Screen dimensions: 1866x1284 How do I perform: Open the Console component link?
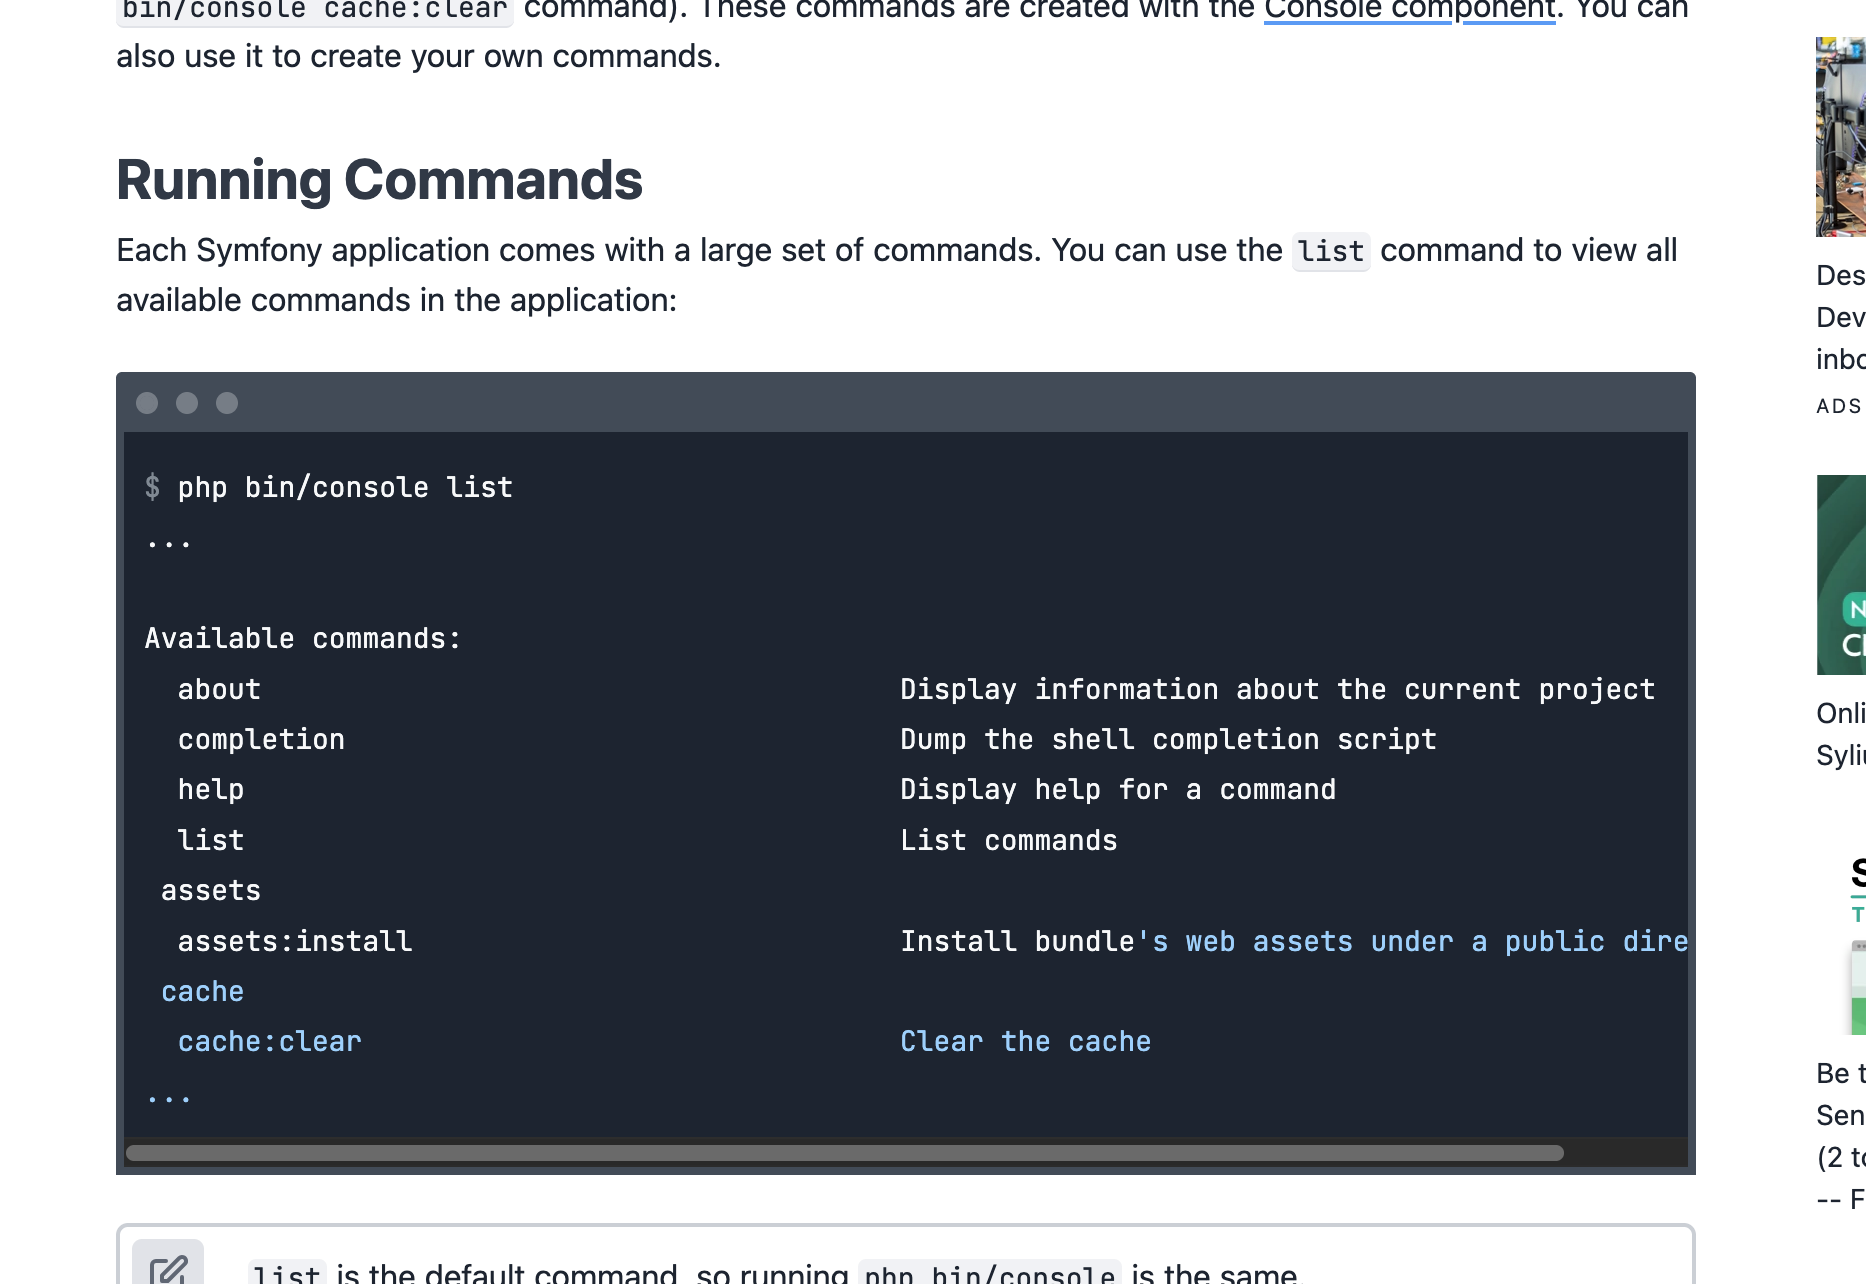pos(1409,10)
